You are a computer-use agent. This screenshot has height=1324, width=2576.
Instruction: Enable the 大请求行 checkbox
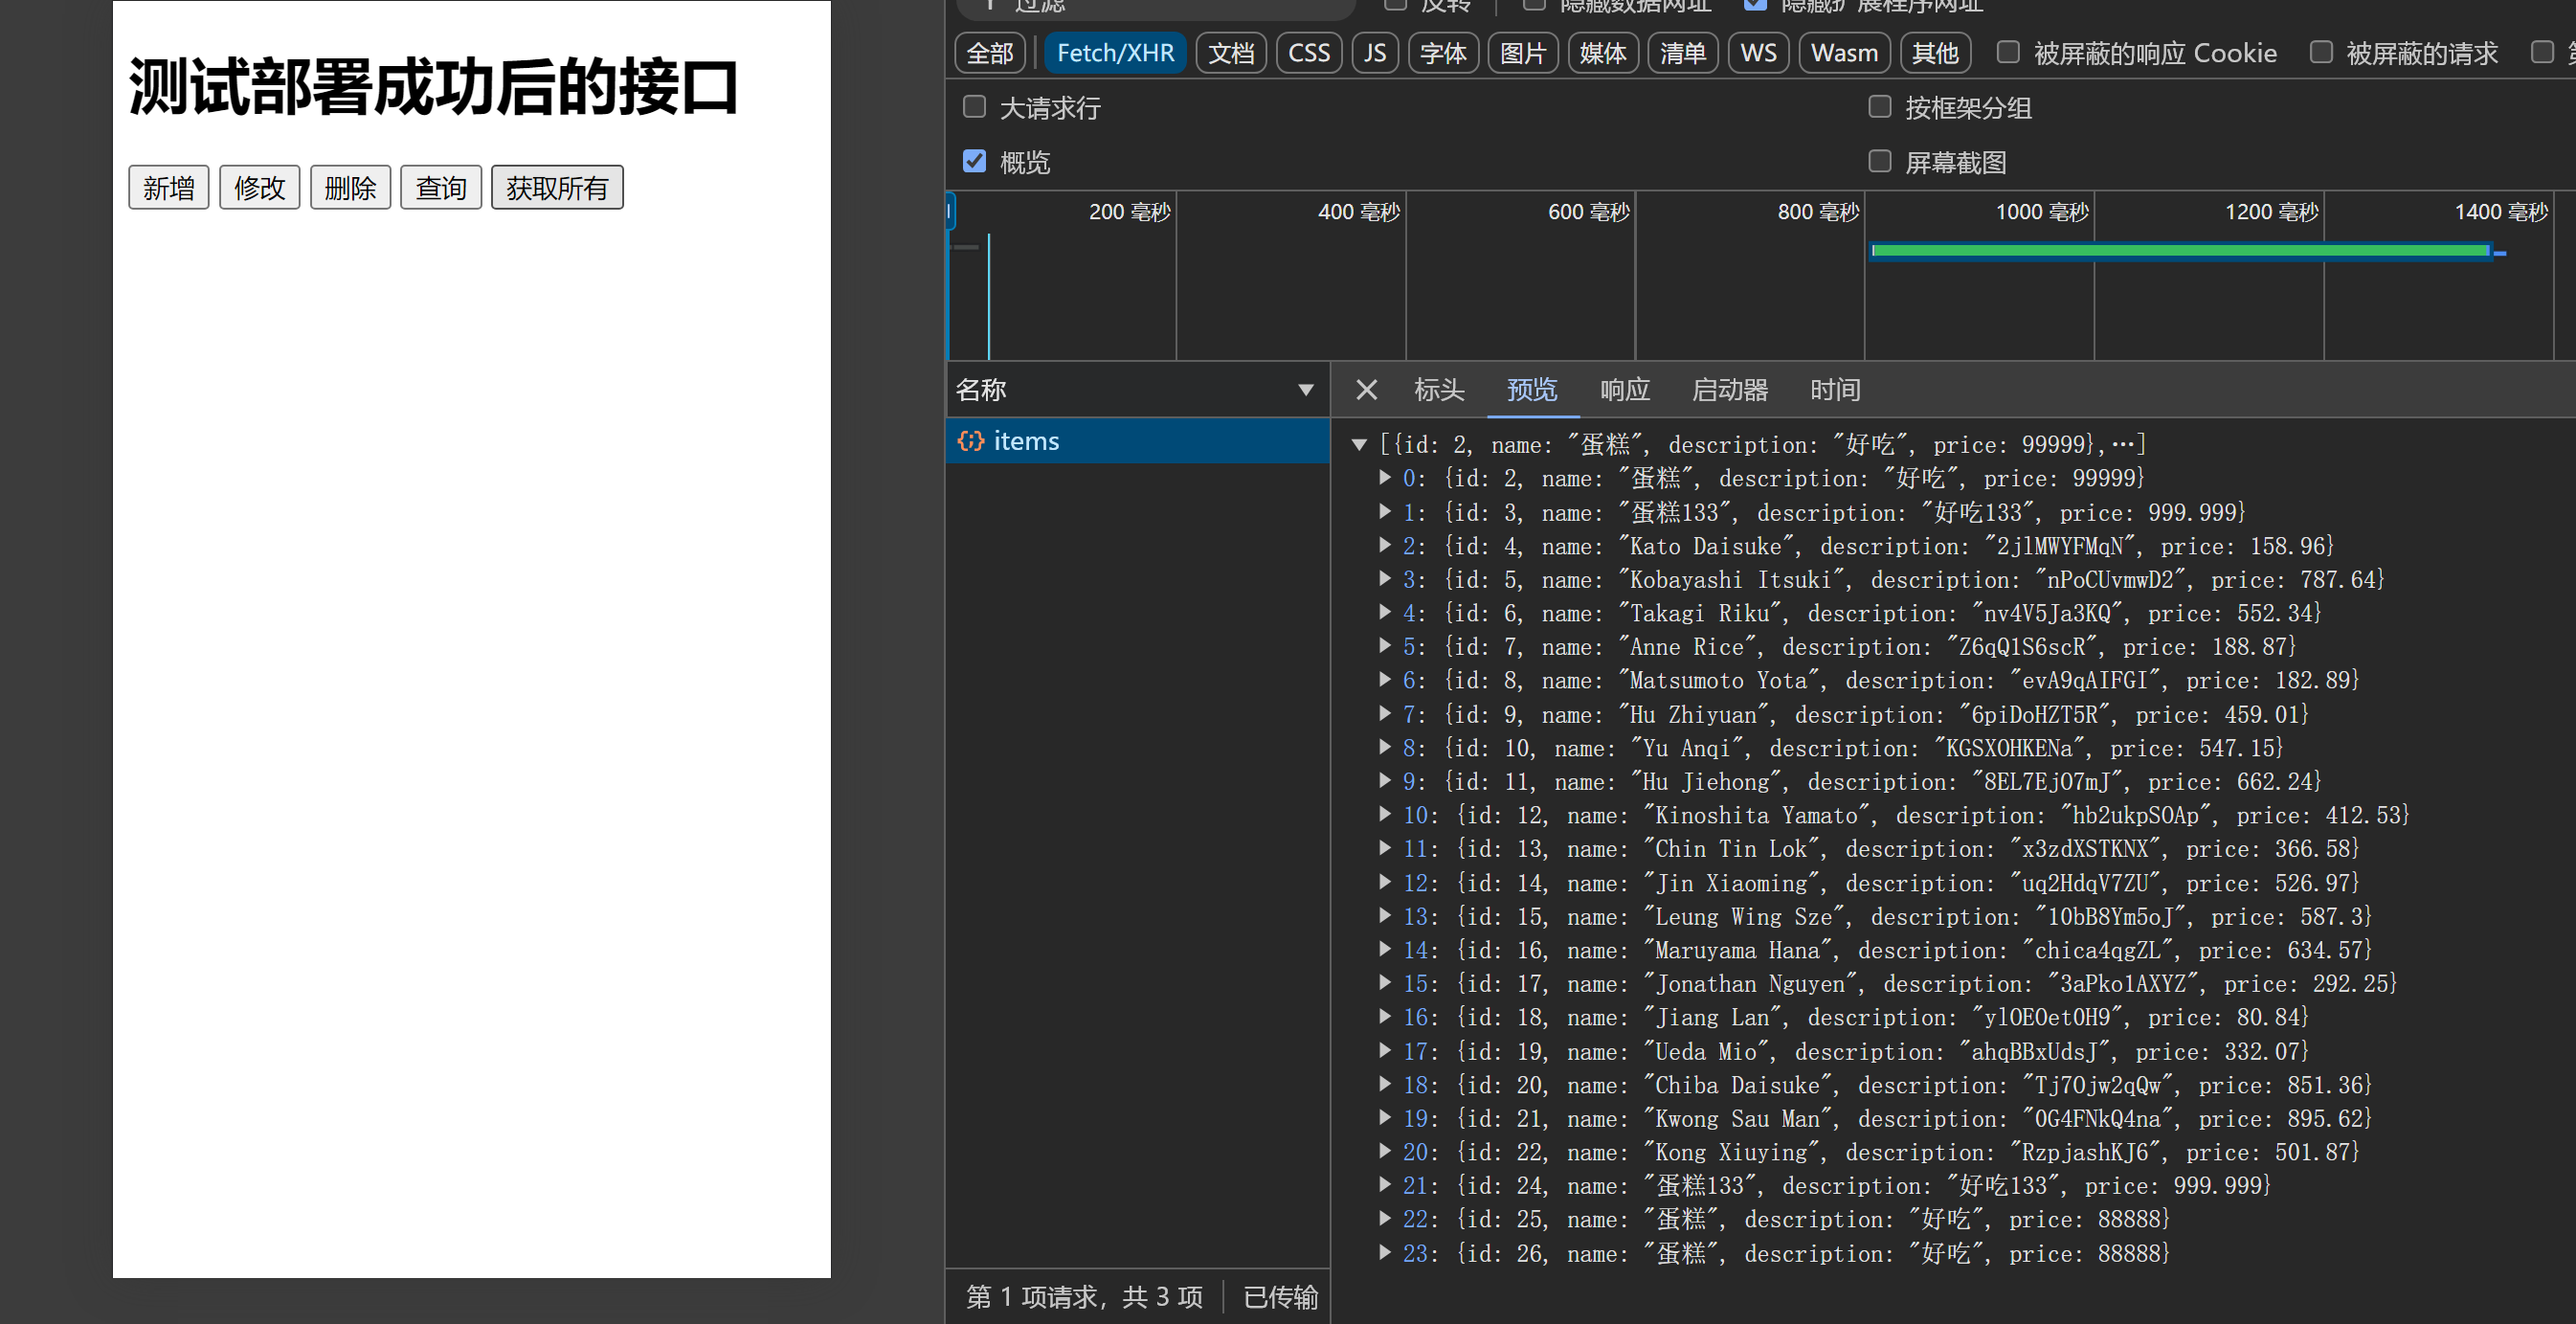point(974,107)
